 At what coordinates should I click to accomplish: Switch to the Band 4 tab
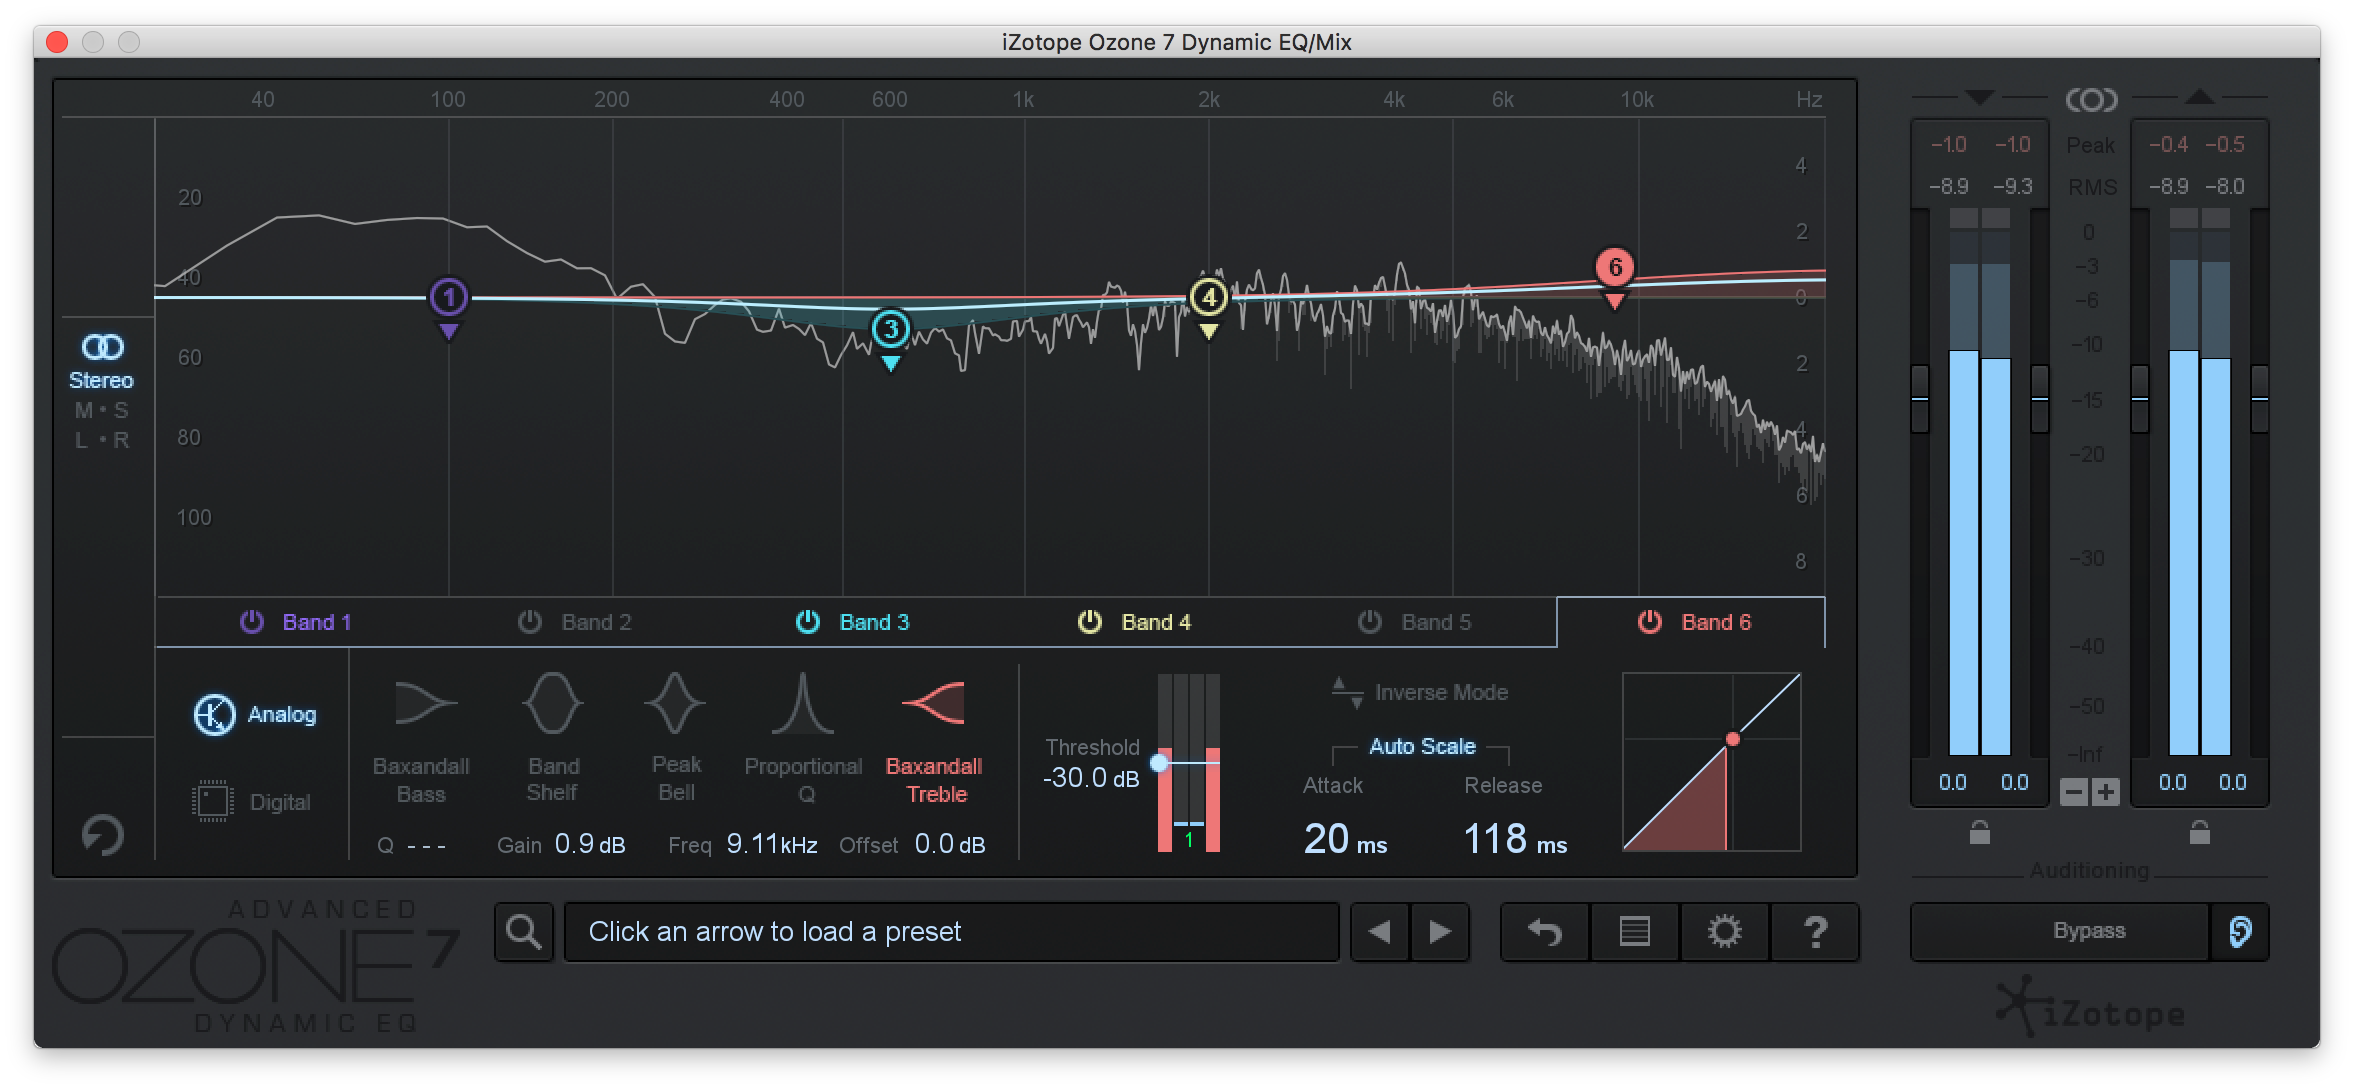[x=1157, y=621]
